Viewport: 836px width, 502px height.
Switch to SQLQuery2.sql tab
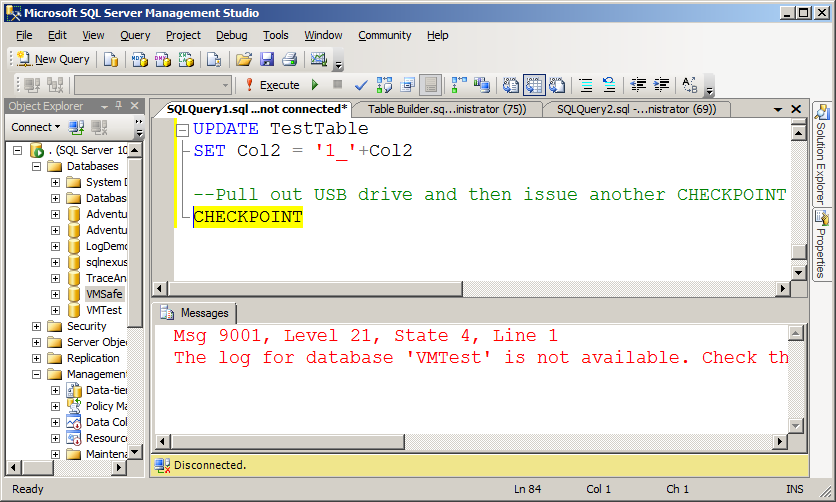click(x=636, y=109)
